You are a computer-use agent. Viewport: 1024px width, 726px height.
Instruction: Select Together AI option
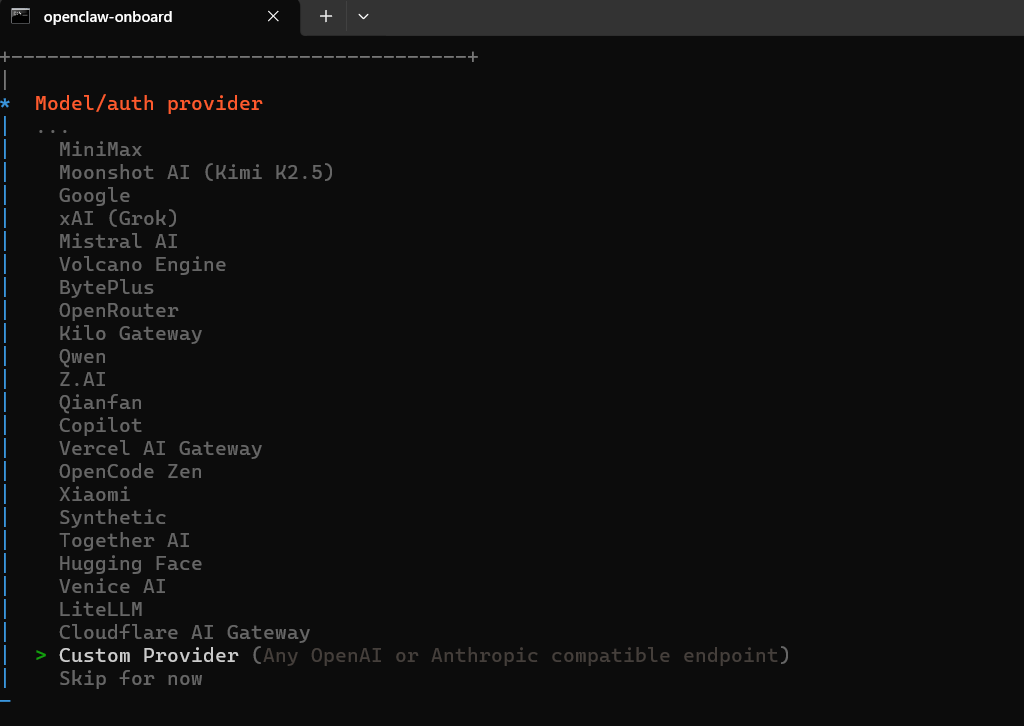(125, 541)
